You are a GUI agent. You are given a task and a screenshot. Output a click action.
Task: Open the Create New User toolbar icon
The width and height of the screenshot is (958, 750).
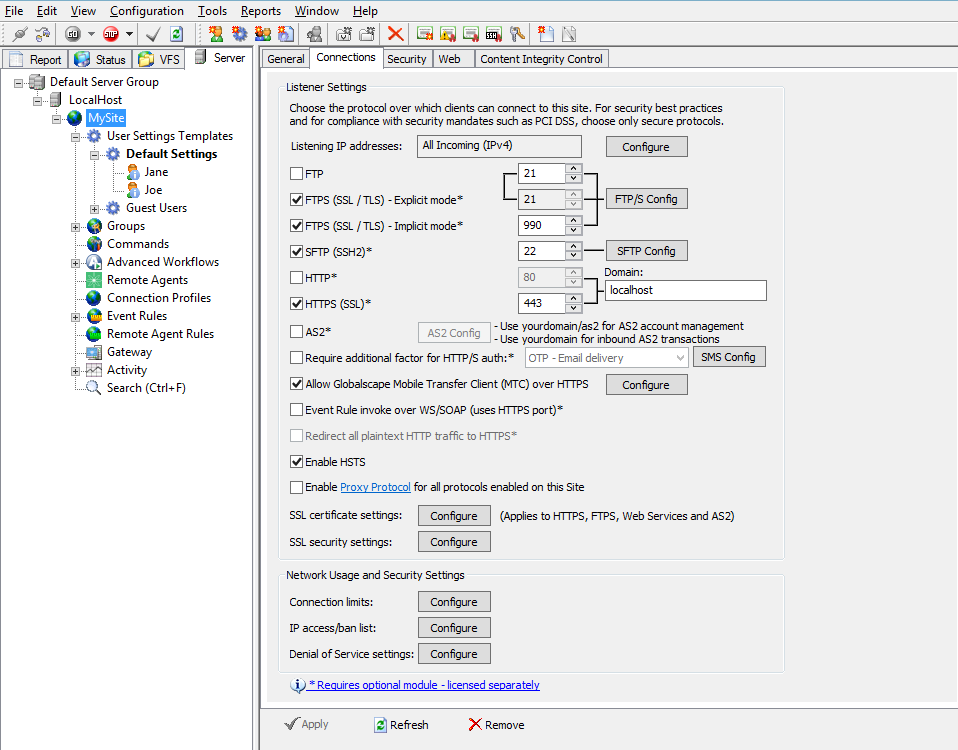click(216, 33)
